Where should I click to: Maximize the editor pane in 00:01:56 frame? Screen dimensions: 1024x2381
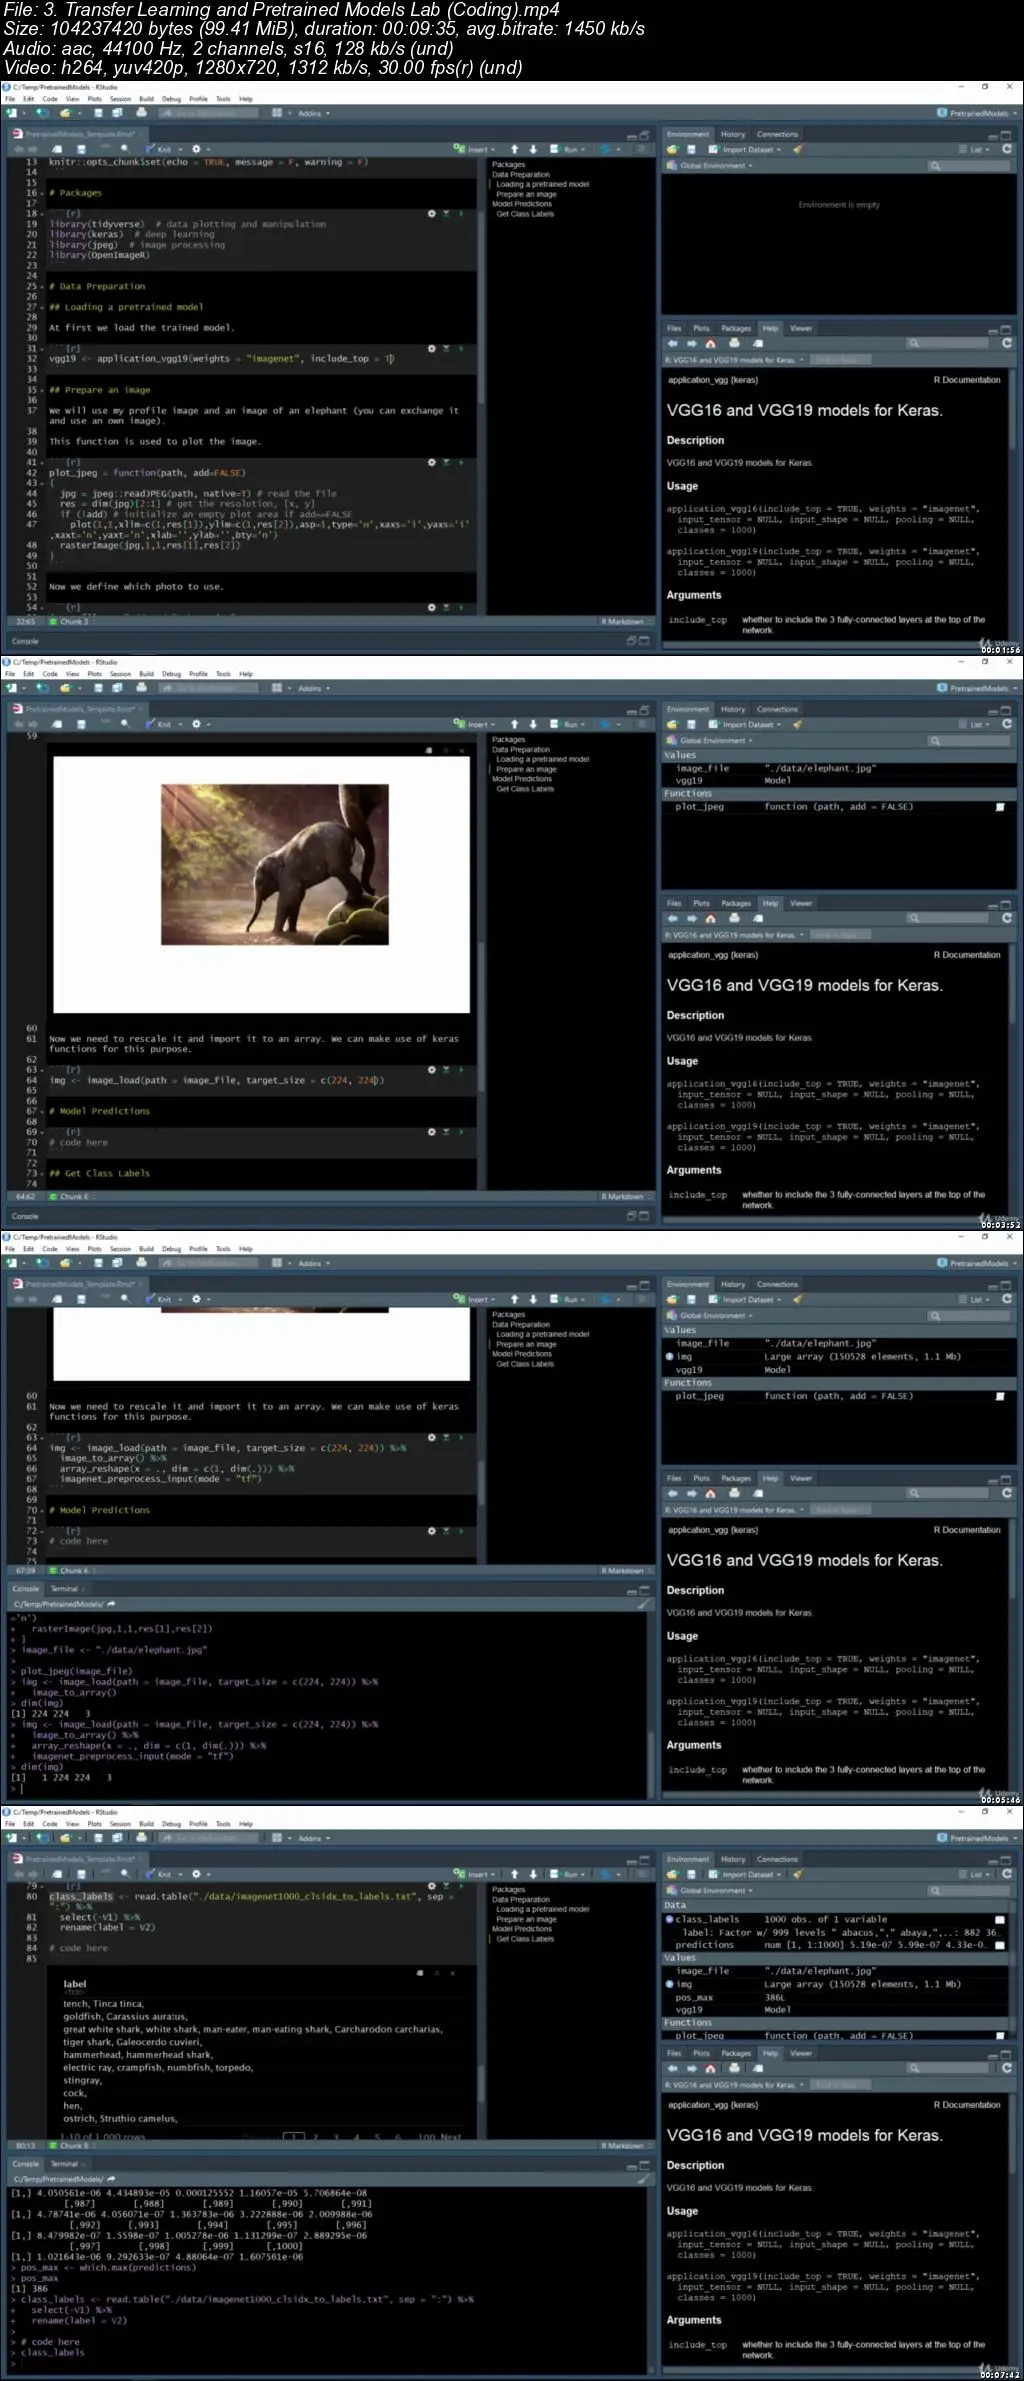(x=645, y=135)
